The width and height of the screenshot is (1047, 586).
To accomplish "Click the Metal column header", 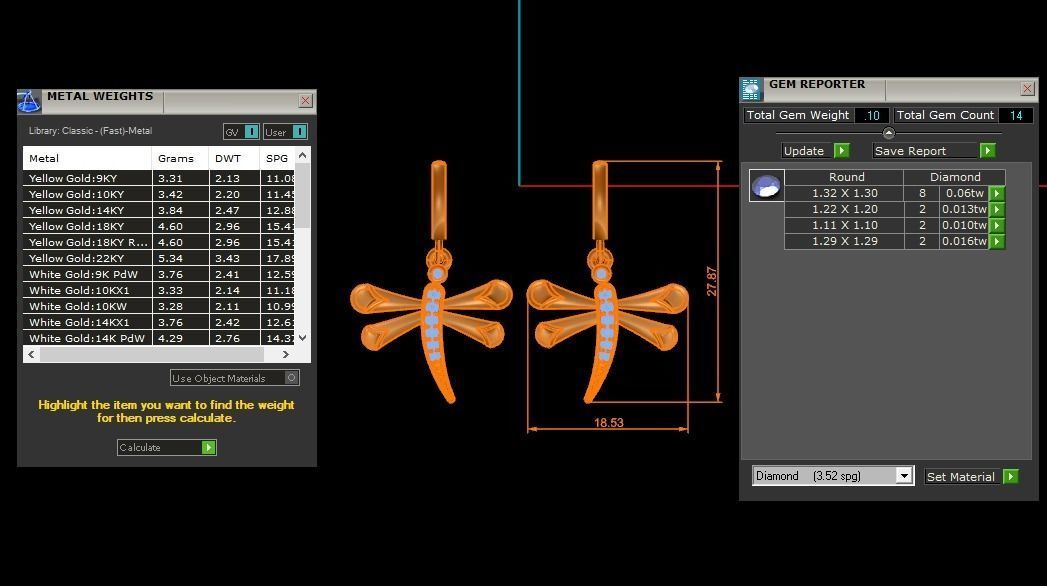I will [87, 158].
